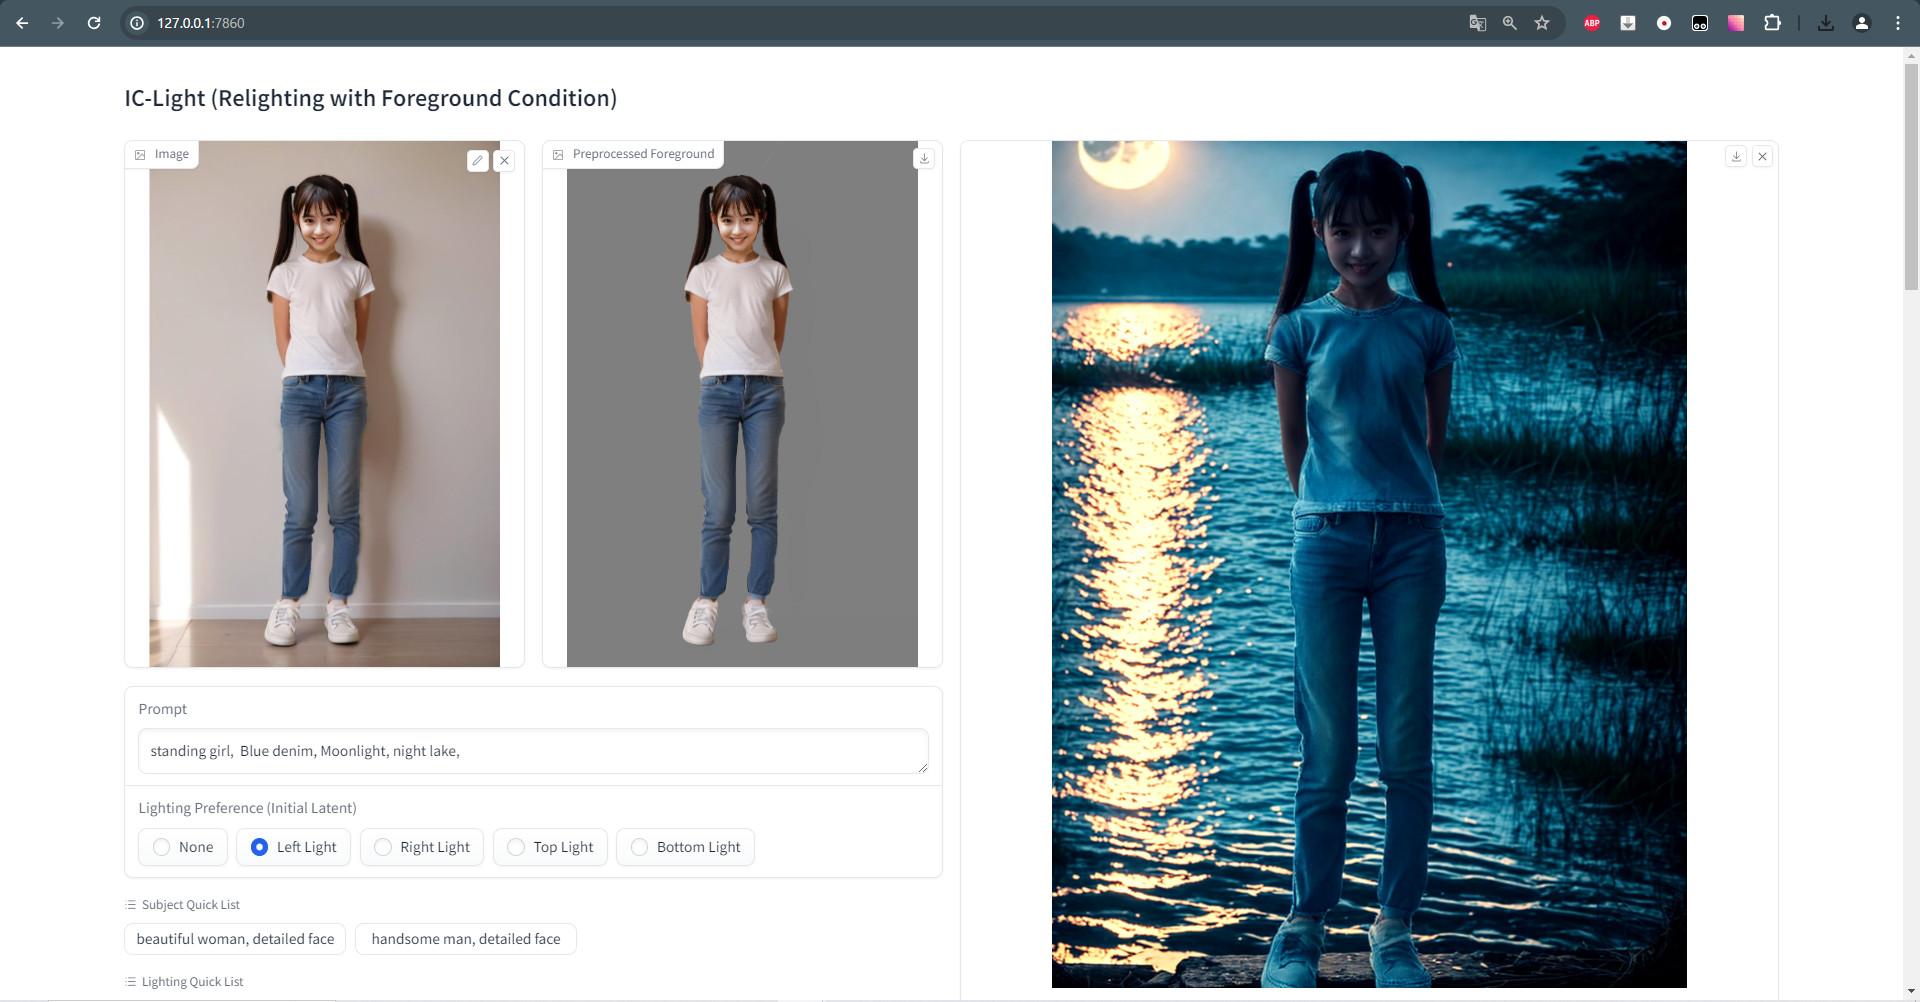Reload the page with the browser refresh icon
The image size is (1920, 1002).
coord(94,23)
